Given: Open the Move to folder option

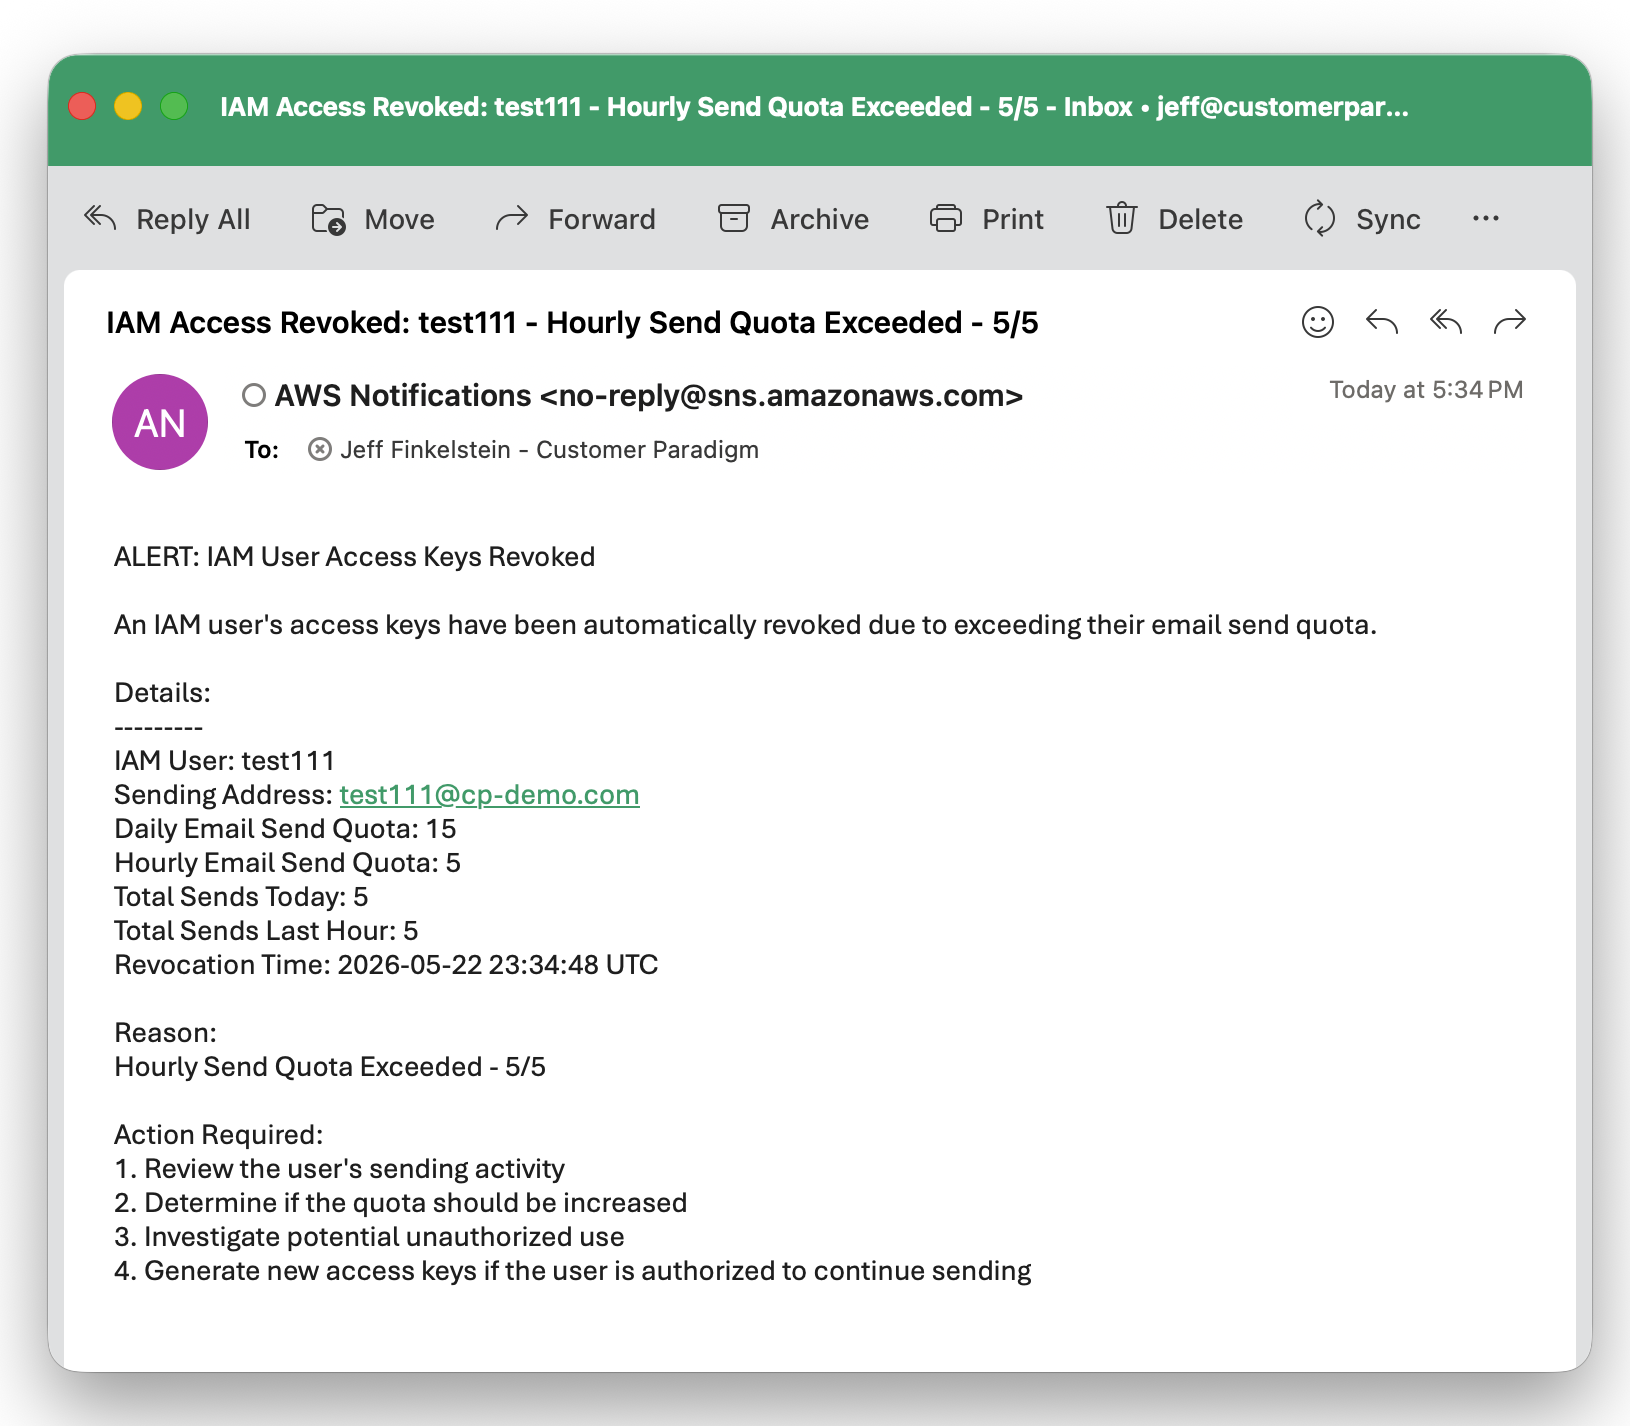Looking at the screenshot, I should pos(372,219).
